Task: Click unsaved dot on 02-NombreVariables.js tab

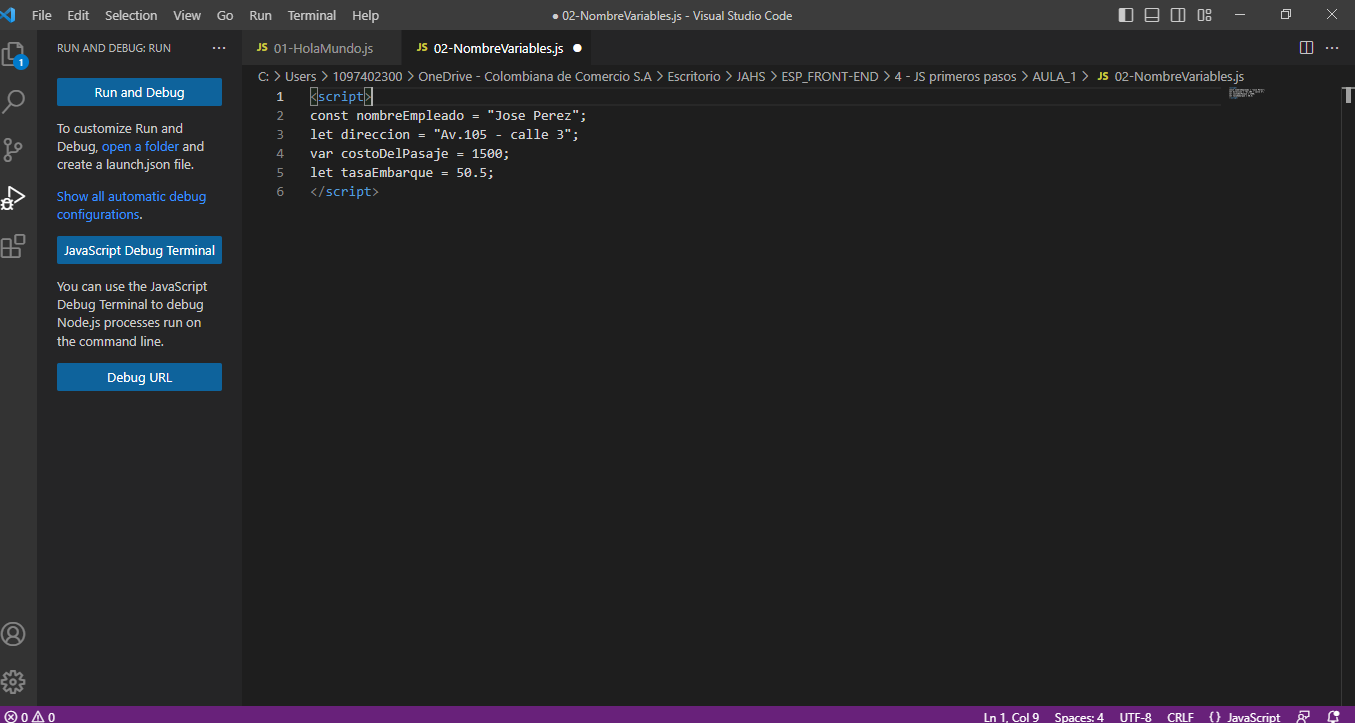Action: click(x=577, y=48)
